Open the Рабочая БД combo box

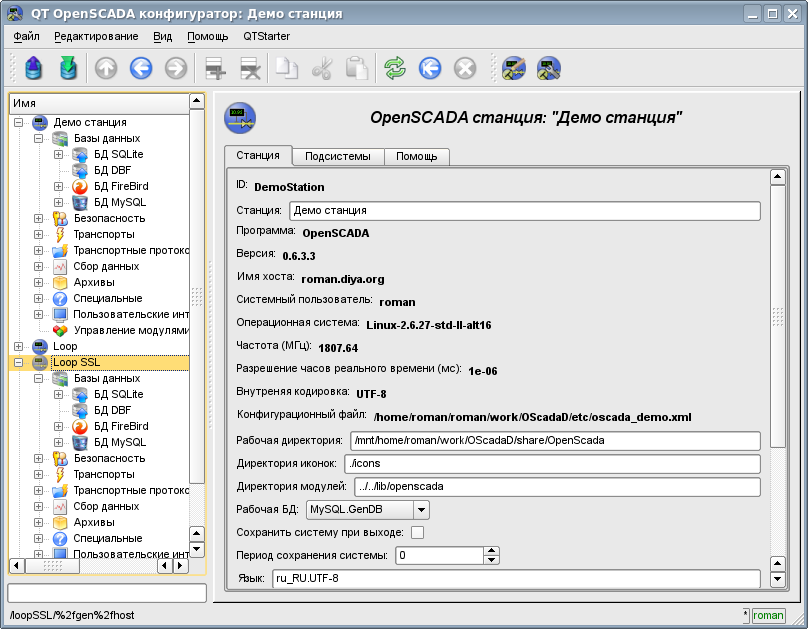[x=367, y=509]
